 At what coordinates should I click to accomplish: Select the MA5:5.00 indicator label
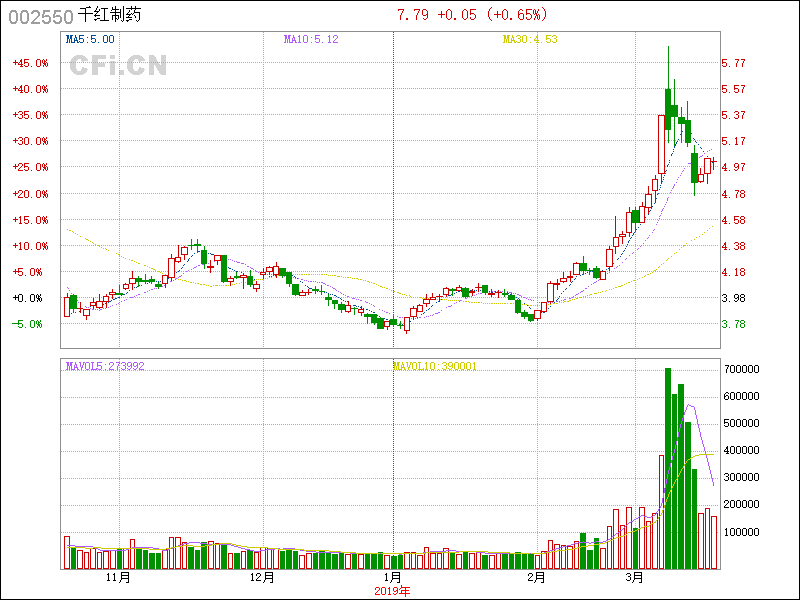90,39
